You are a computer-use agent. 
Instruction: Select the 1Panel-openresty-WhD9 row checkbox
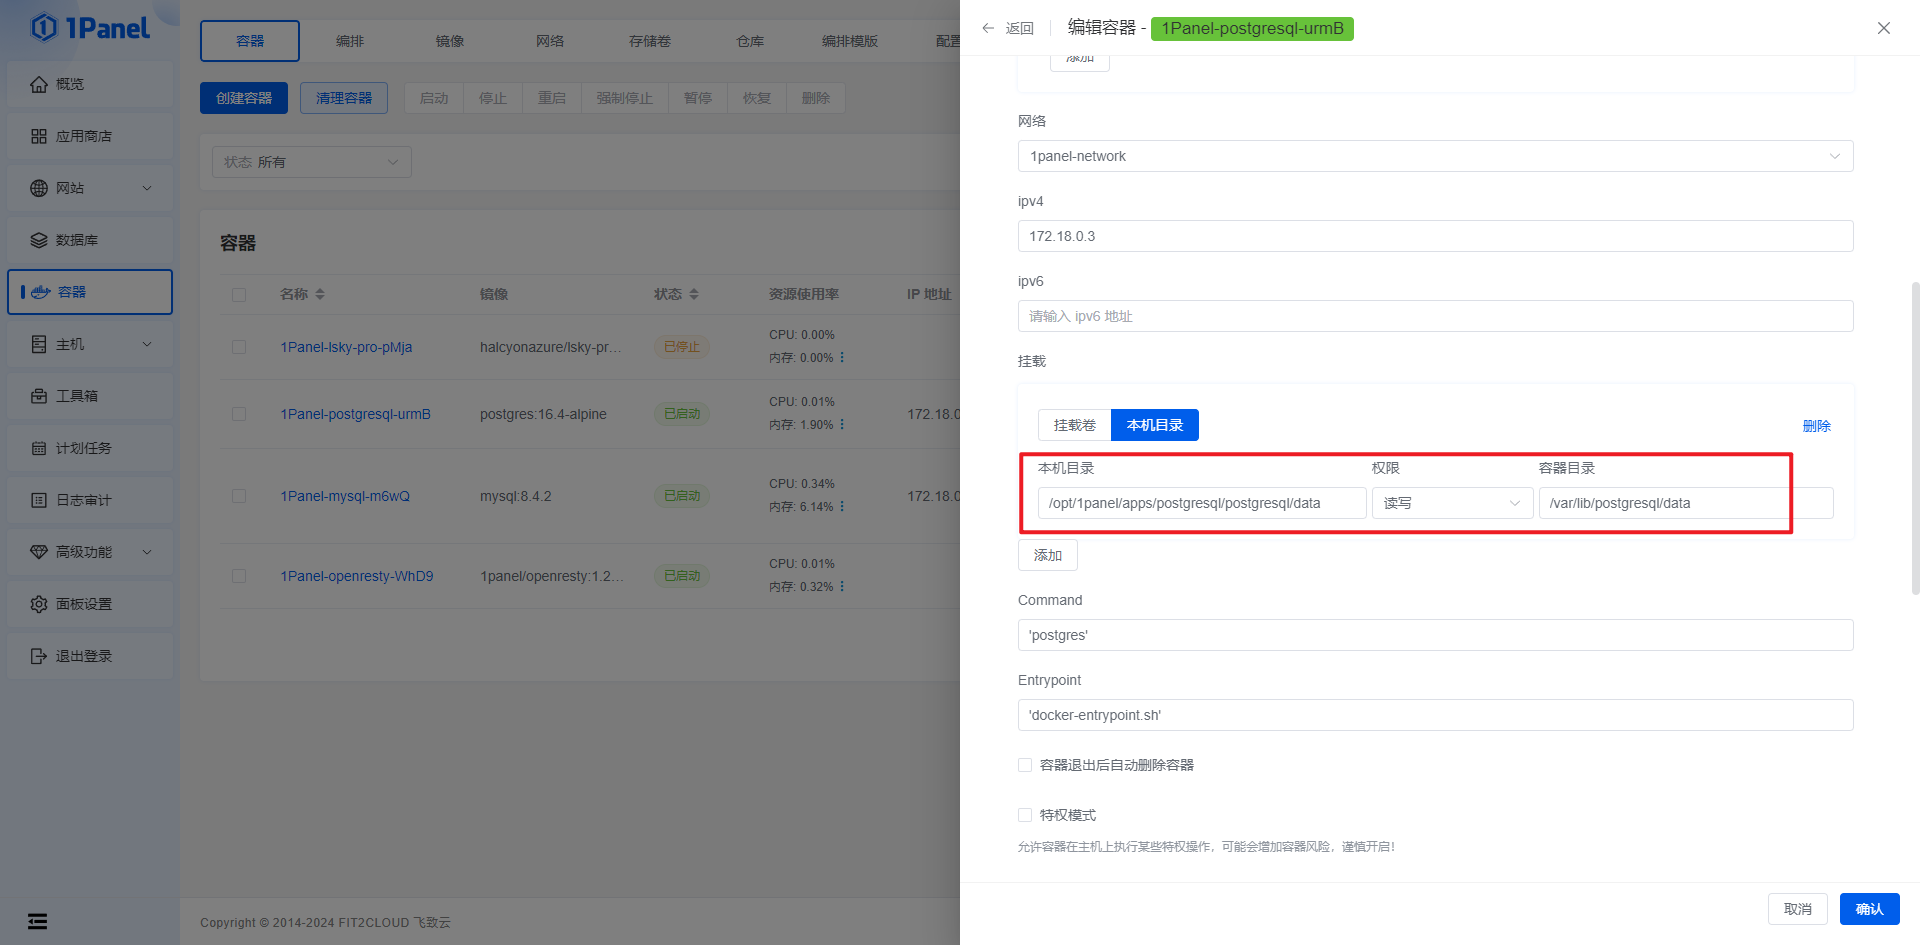tap(239, 576)
